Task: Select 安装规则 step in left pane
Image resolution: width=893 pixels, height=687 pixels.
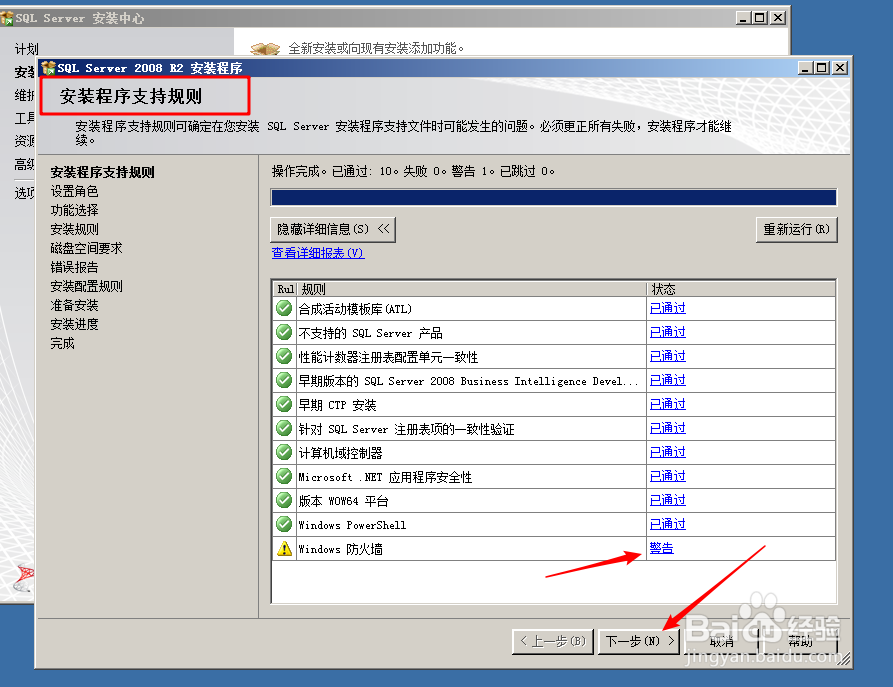Action: click(74, 229)
